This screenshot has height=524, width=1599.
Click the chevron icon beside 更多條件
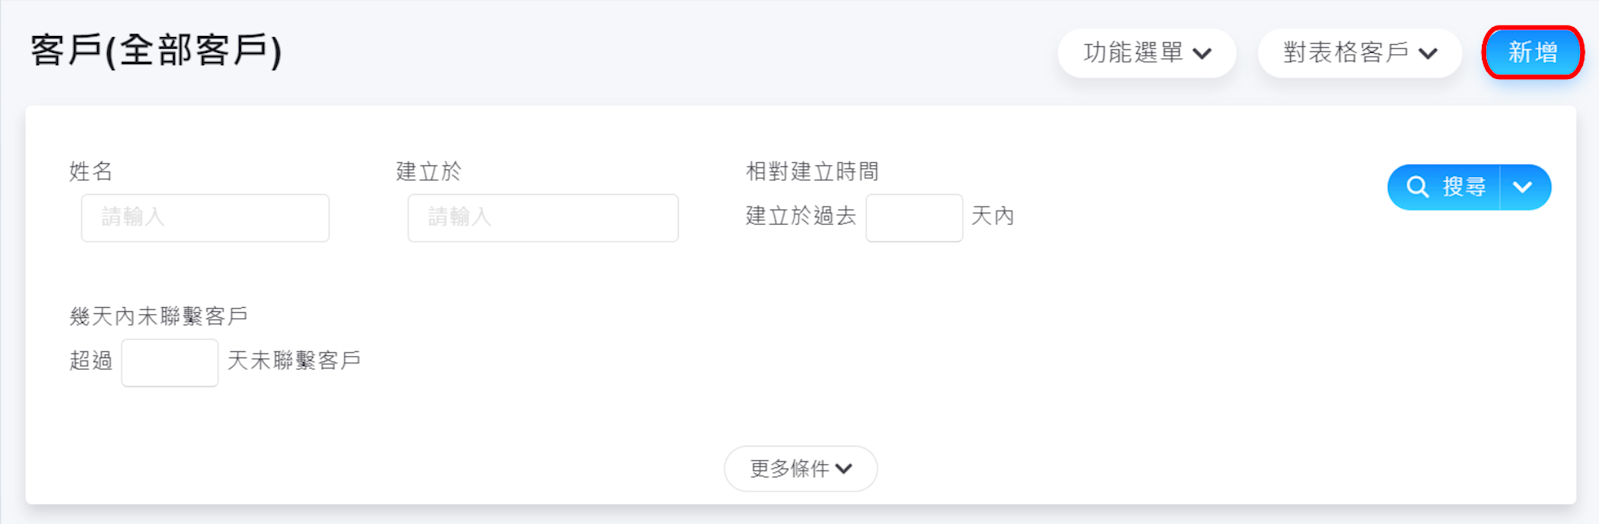[x=844, y=469]
